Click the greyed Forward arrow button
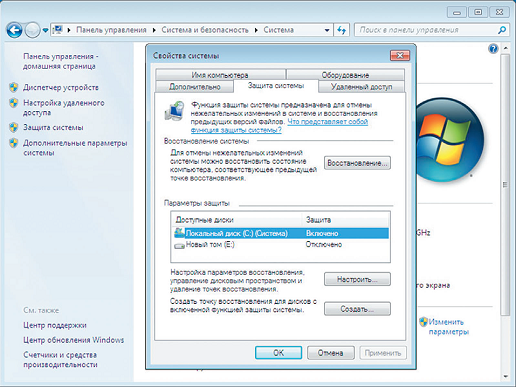Screen dimensions: 516x387 (x=32, y=30)
